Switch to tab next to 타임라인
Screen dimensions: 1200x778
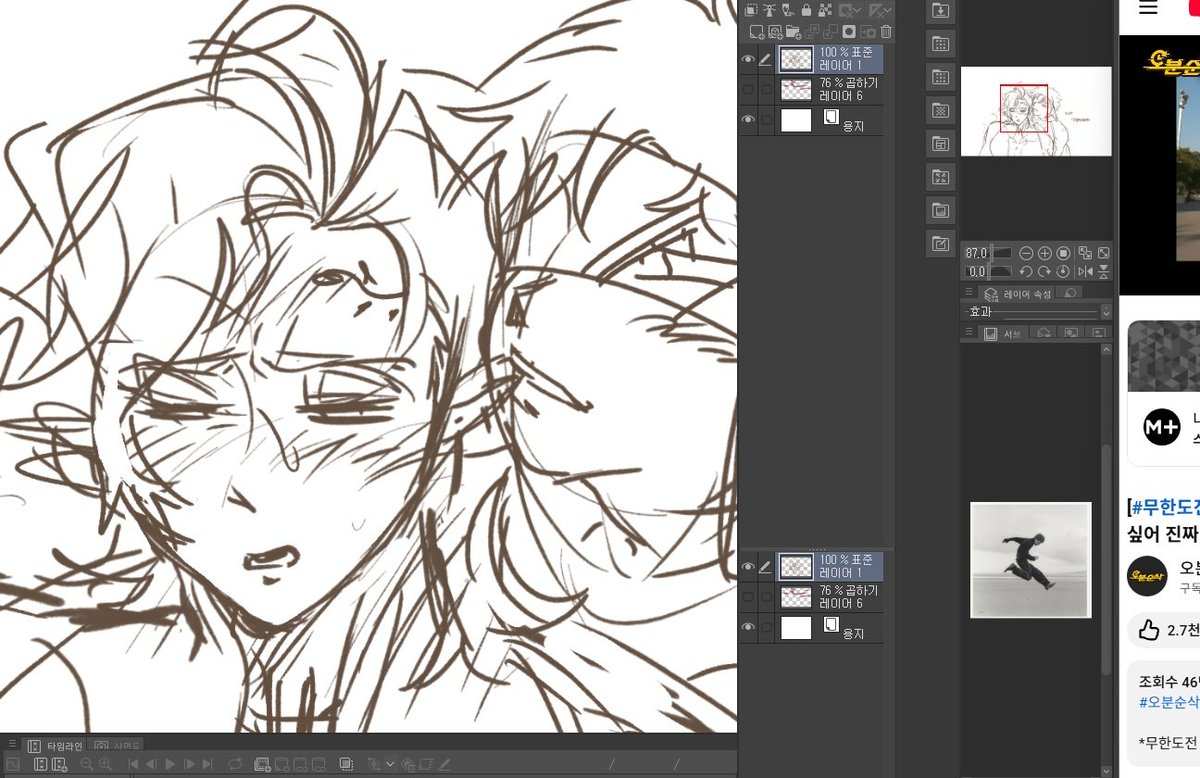[x=117, y=746]
